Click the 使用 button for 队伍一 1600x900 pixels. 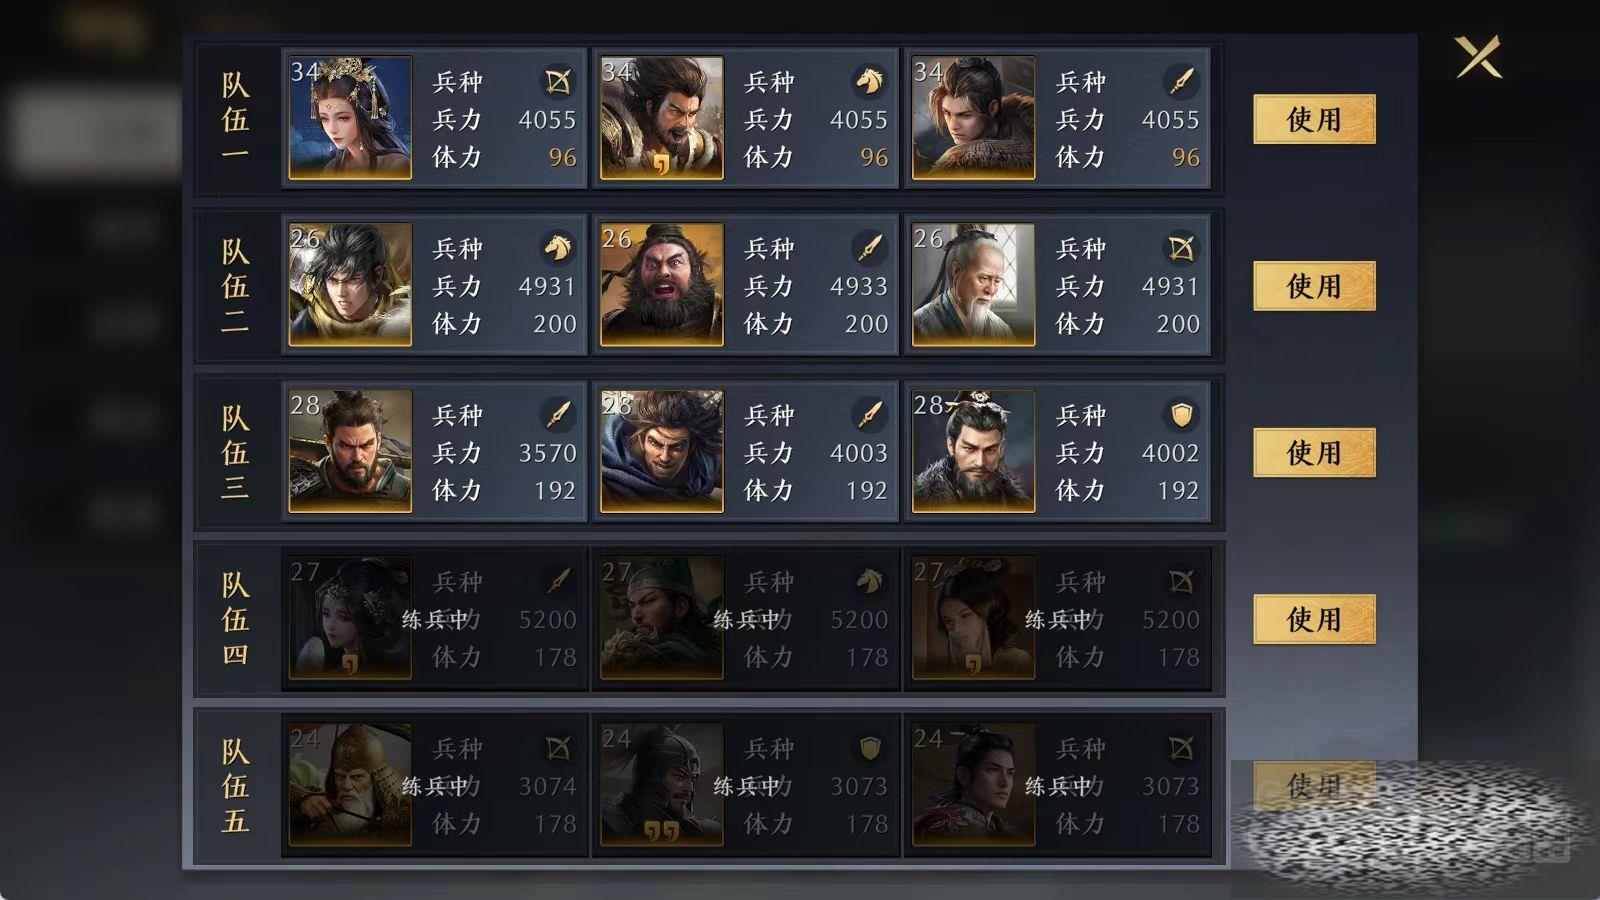(1314, 119)
